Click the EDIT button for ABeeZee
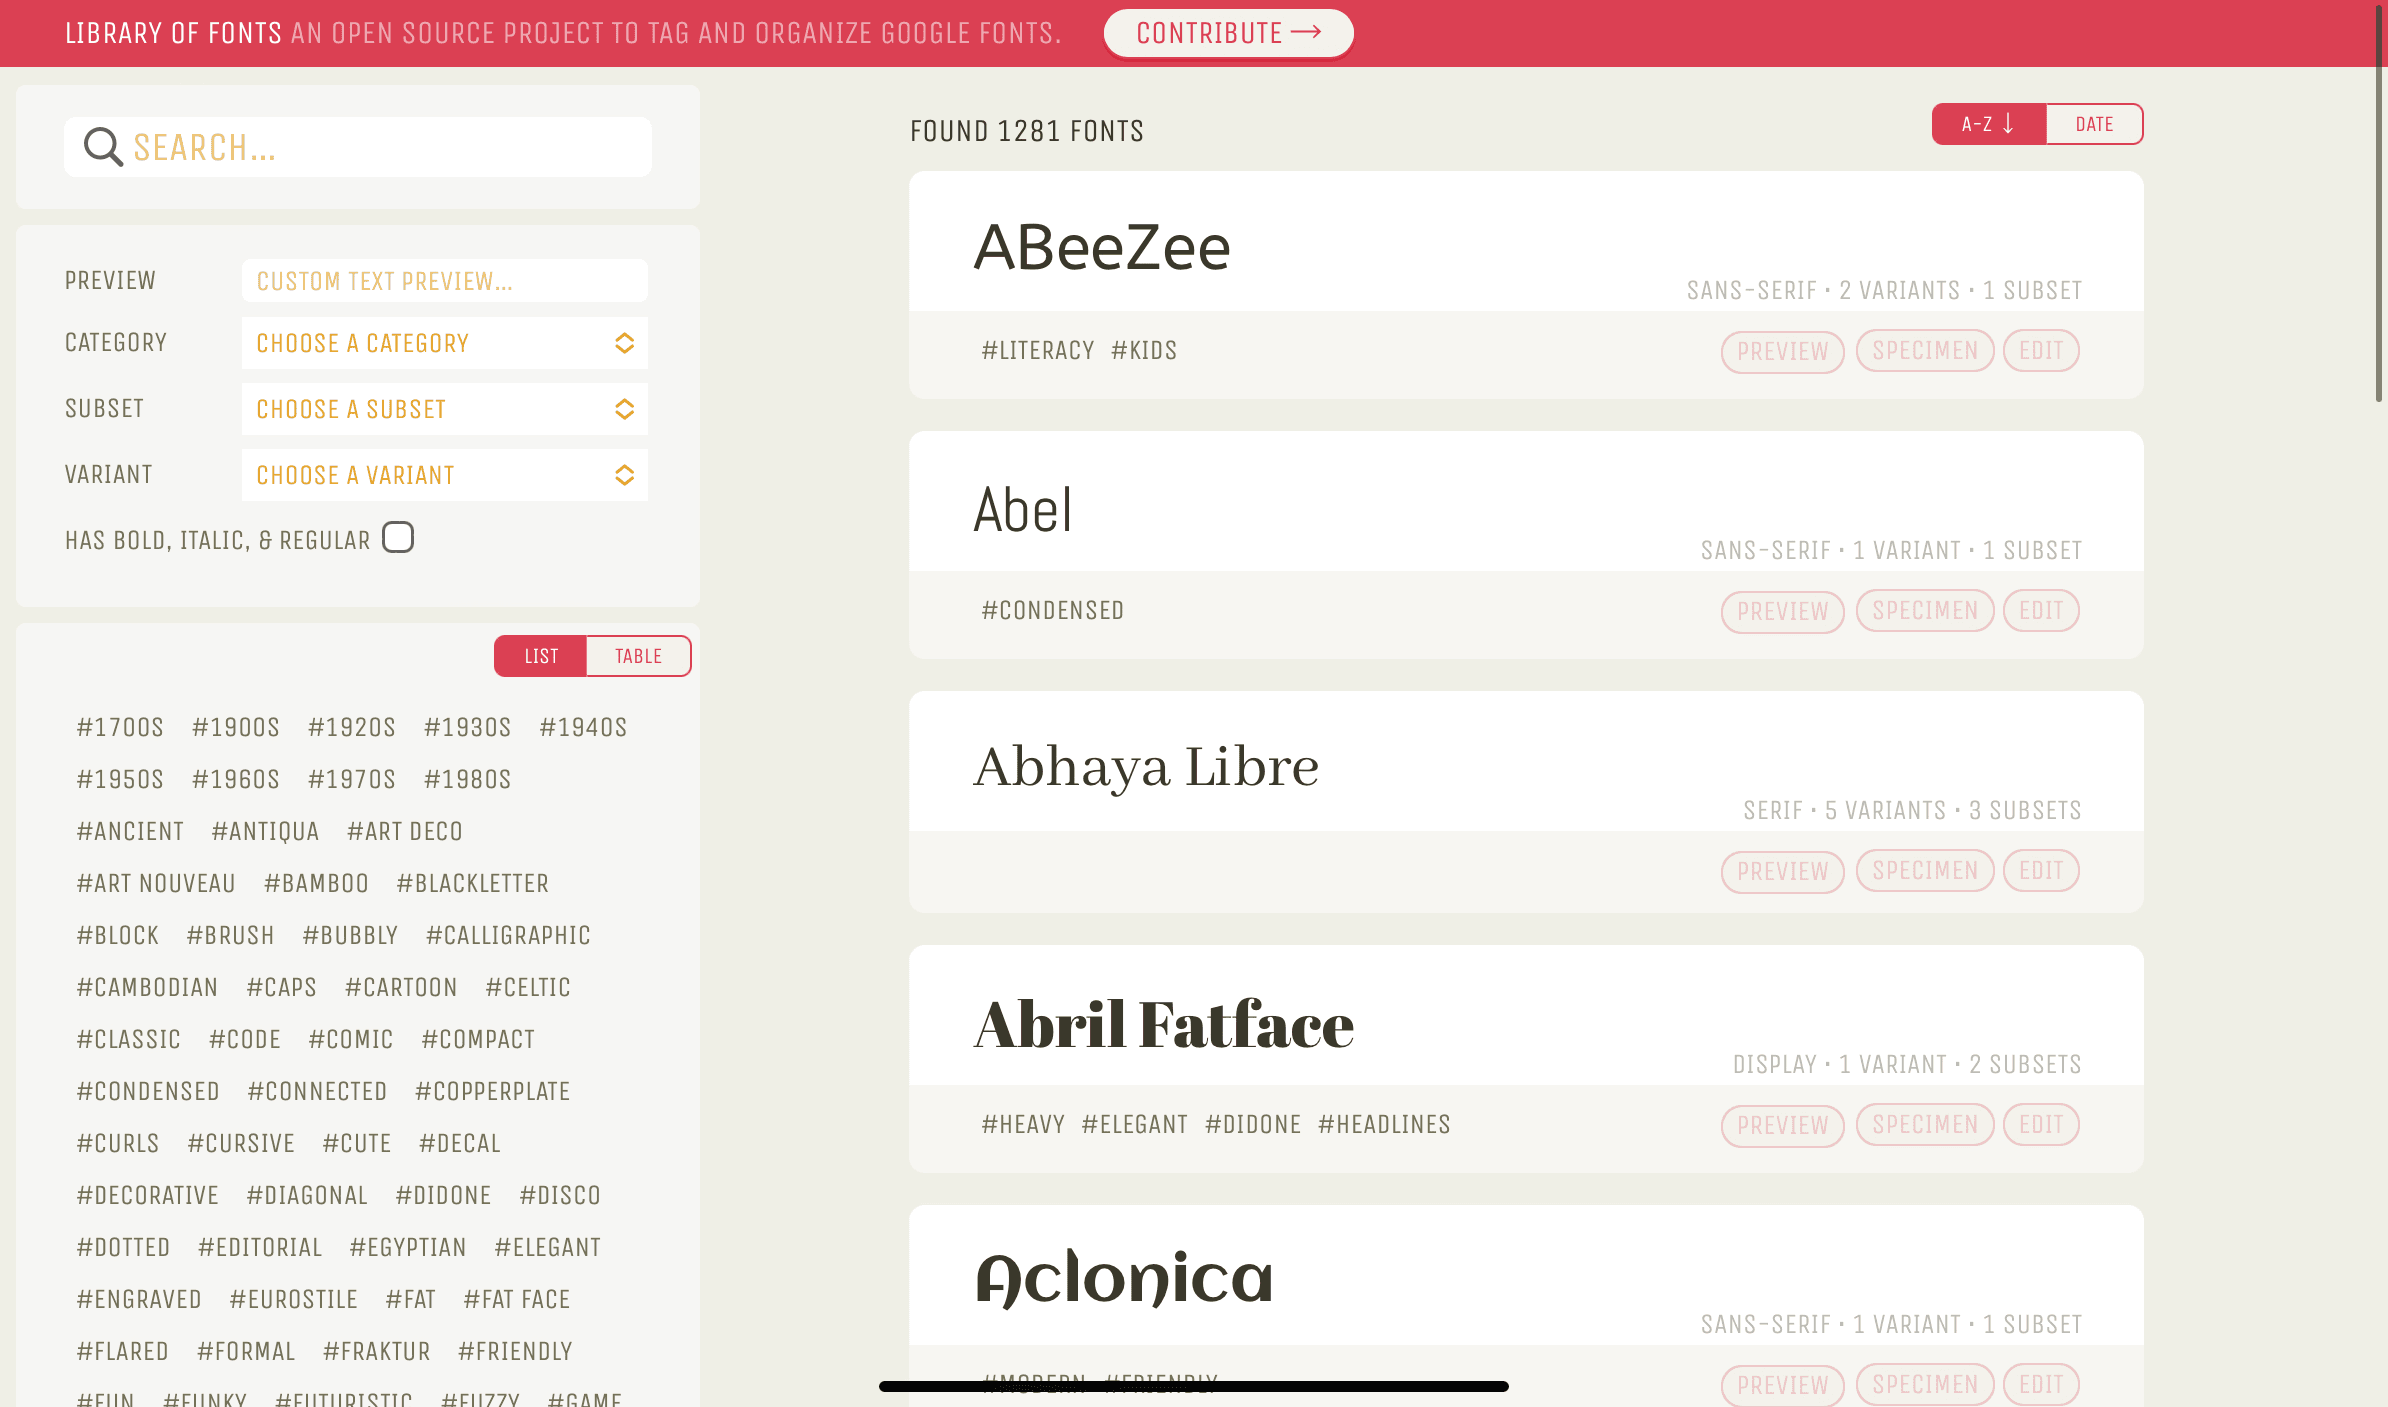2388x1407 pixels. click(2041, 350)
